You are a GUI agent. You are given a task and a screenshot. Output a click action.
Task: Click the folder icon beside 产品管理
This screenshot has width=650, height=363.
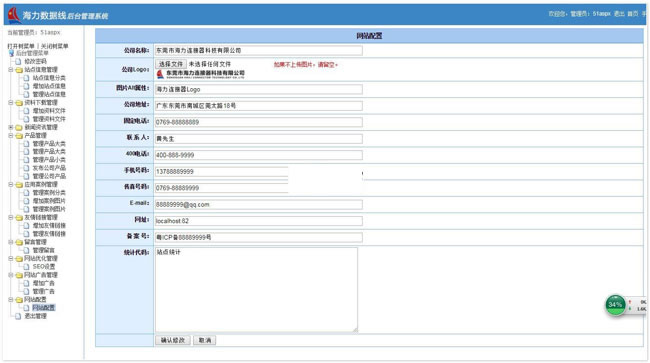click(19, 136)
